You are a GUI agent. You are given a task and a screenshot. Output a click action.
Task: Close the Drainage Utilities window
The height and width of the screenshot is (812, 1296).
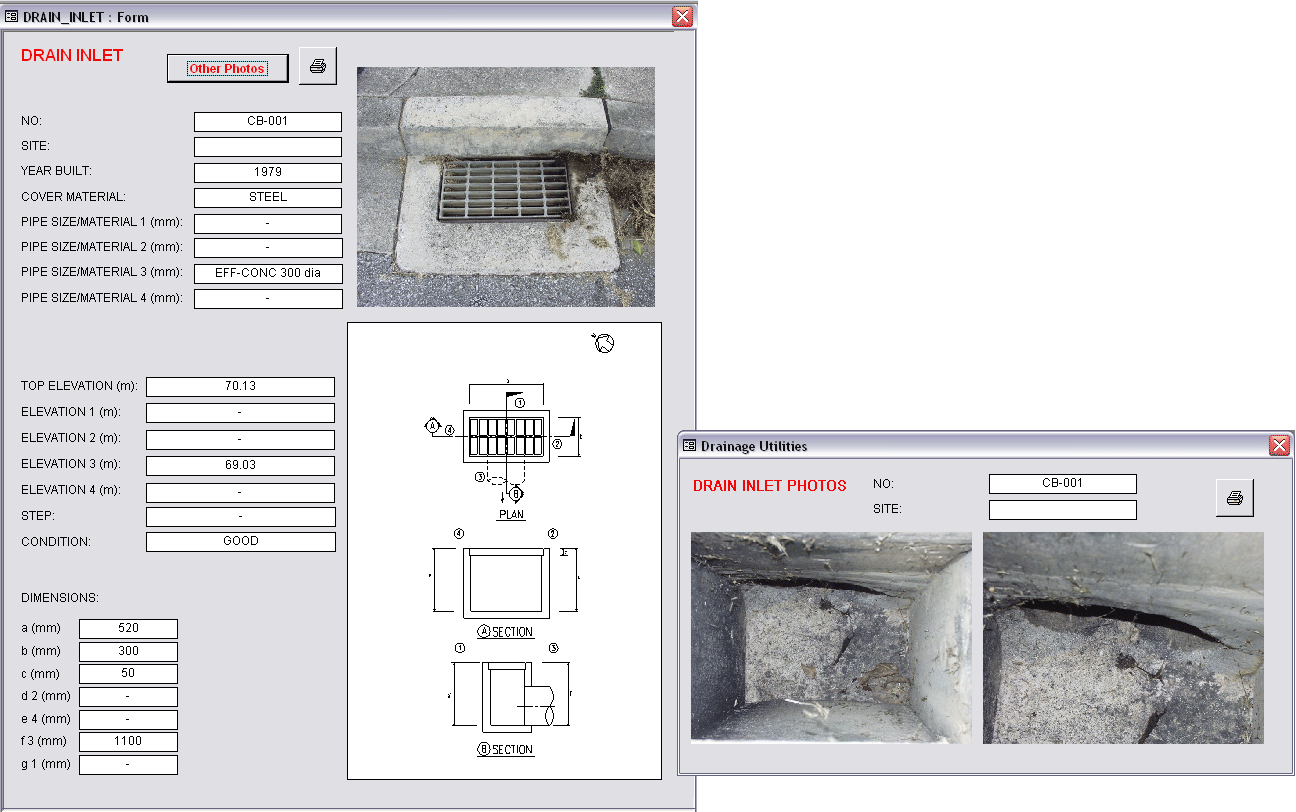coord(1278,446)
